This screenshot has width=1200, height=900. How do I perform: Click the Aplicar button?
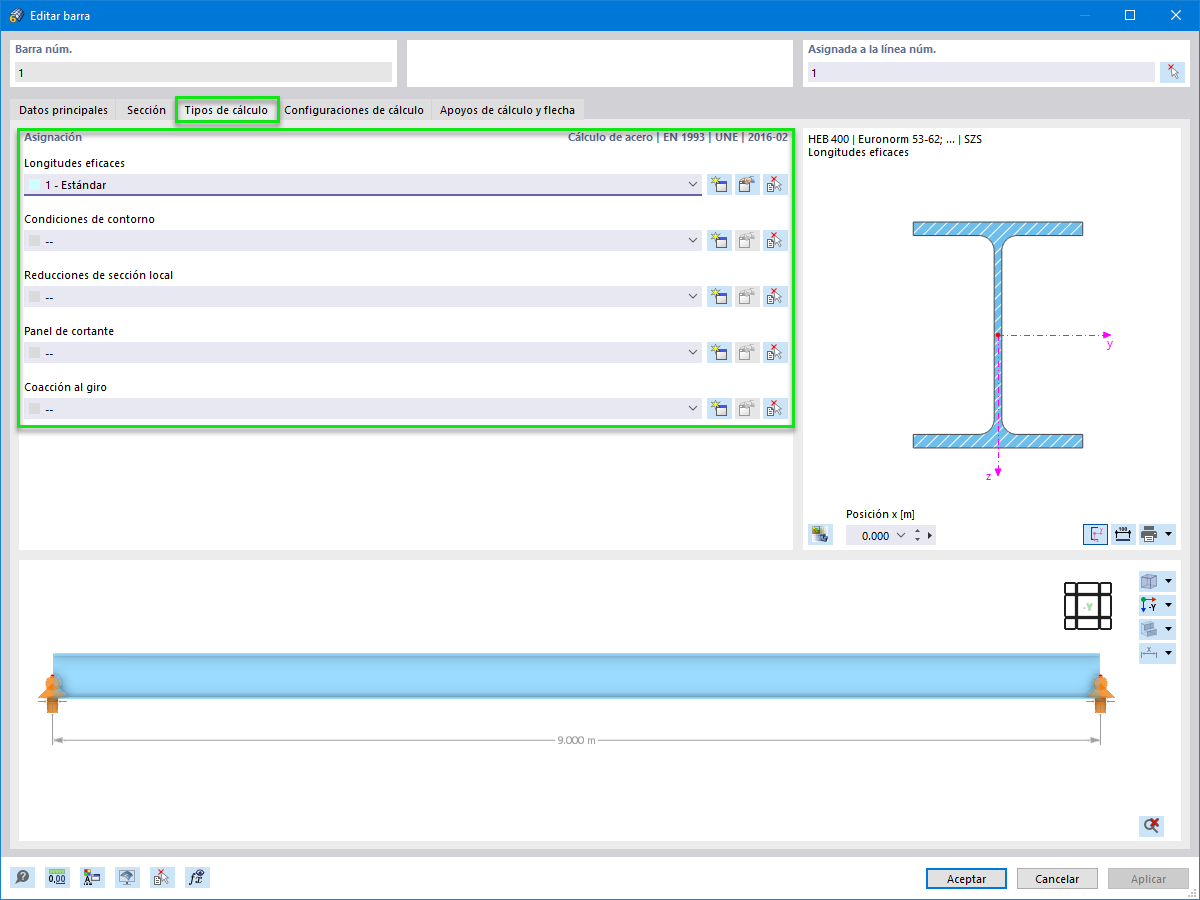point(1148,878)
